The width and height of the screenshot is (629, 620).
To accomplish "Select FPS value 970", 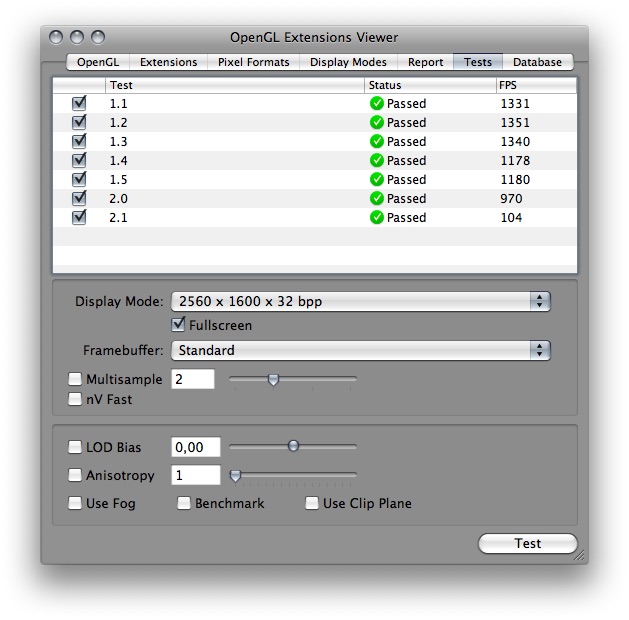I will 511,198.
